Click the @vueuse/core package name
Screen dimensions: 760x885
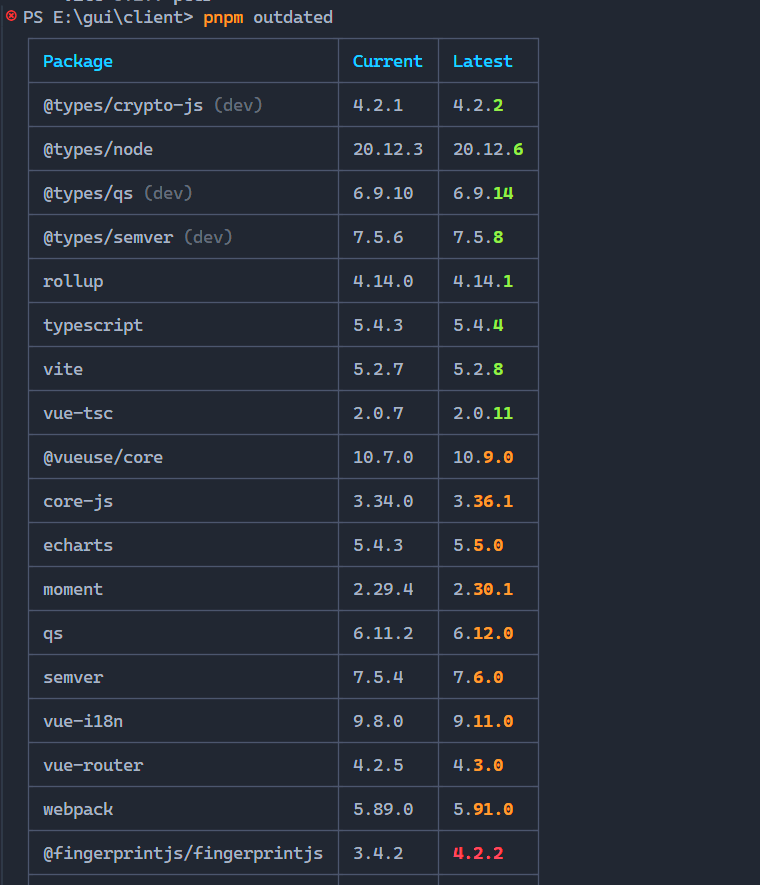point(102,457)
